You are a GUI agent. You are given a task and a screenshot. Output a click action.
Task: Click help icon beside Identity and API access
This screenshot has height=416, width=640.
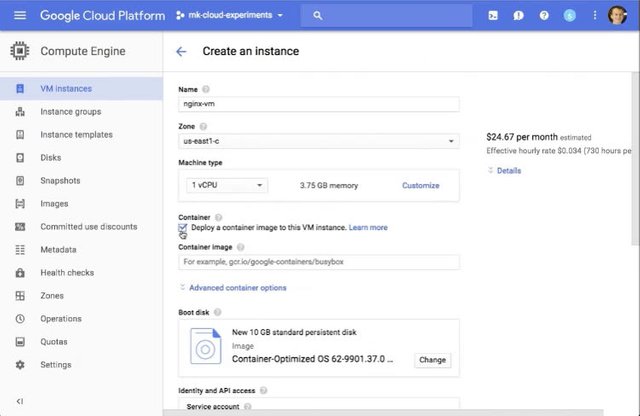point(263,390)
